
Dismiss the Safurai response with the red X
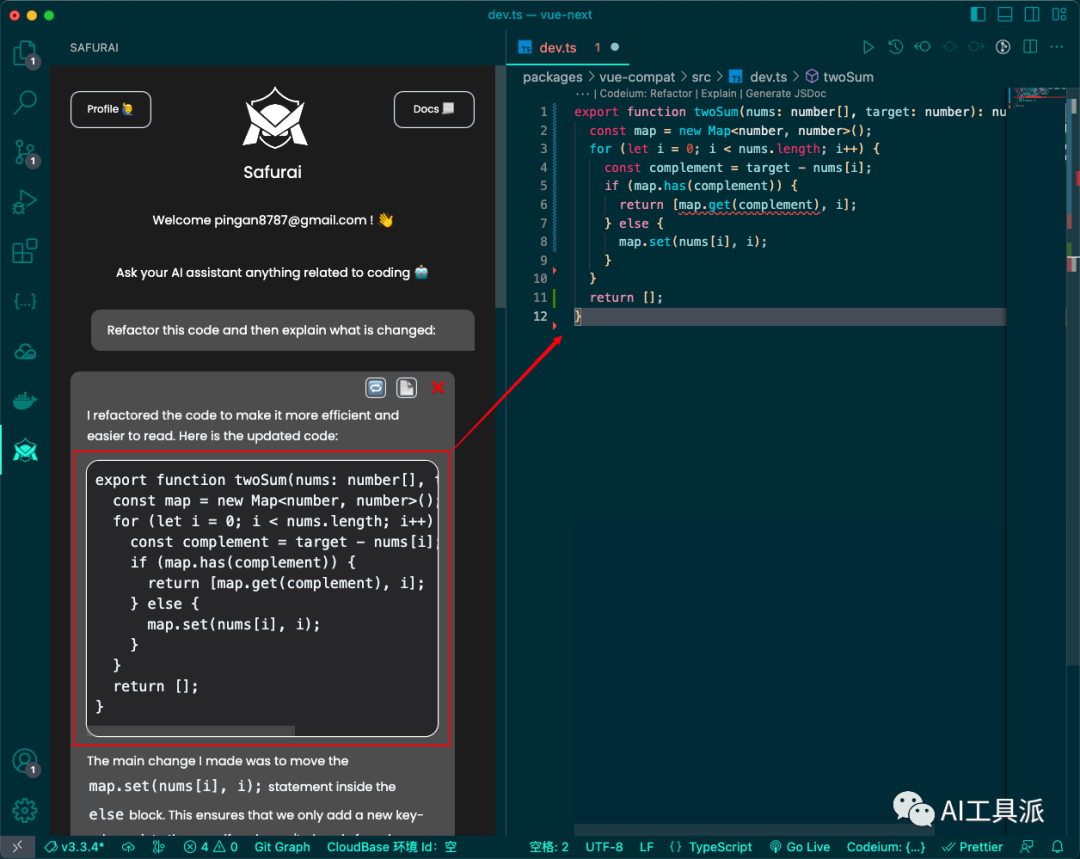(x=437, y=388)
